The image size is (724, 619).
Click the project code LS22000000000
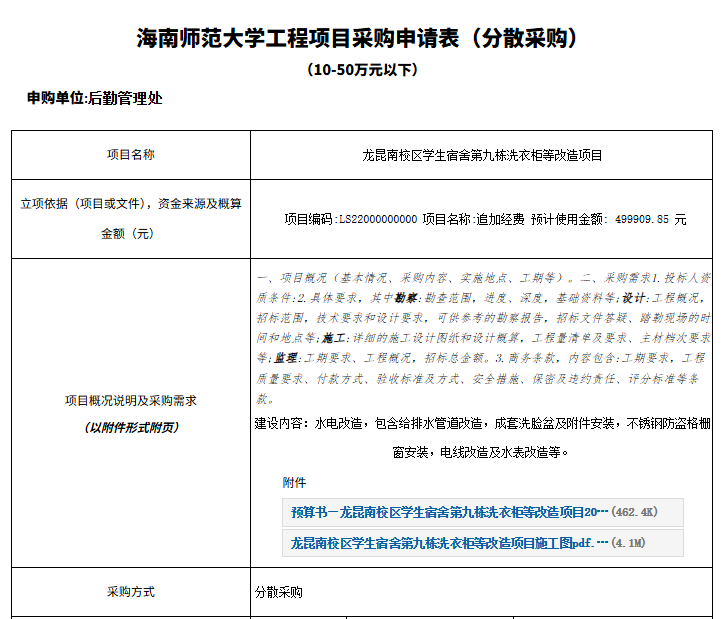[x=378, y=219]
